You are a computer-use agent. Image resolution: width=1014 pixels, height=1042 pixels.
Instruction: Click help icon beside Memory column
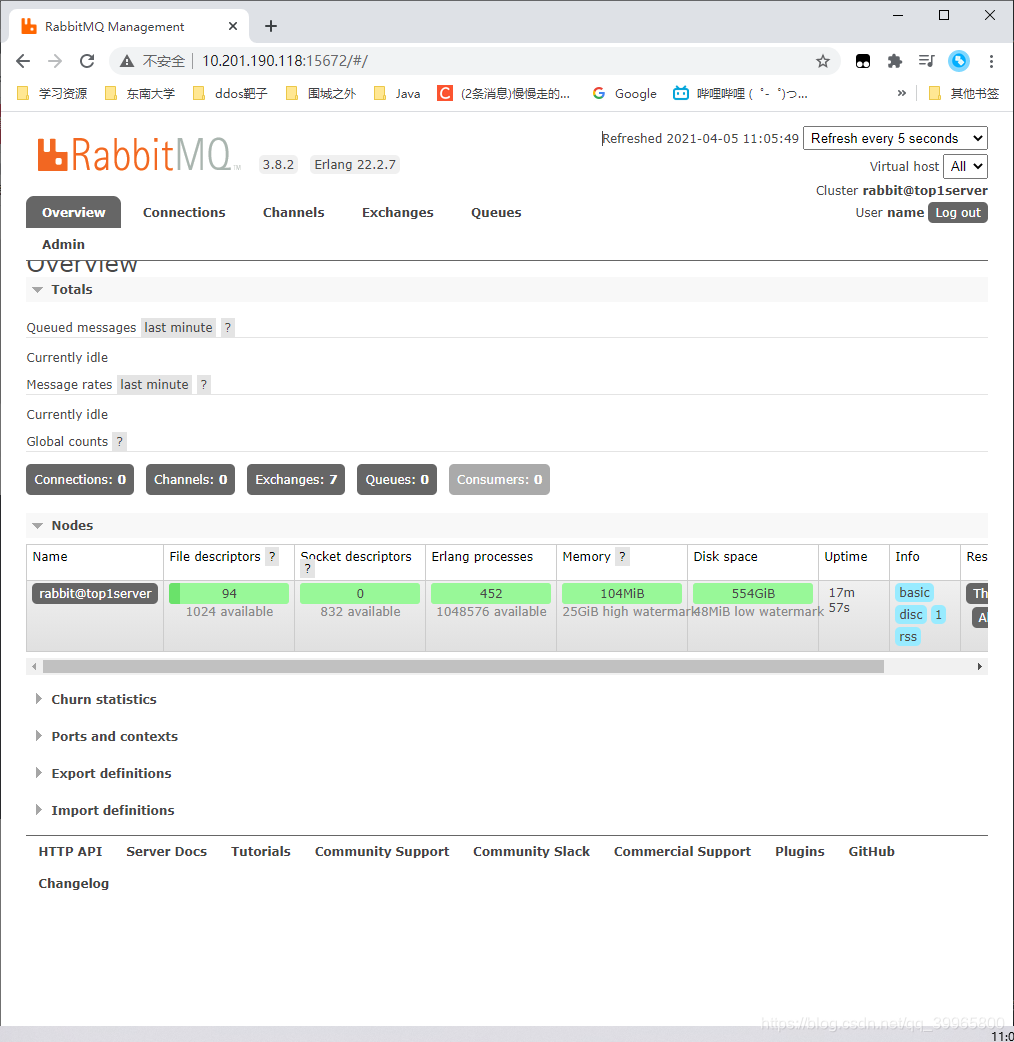pyautogui.click(x=622, y=557)
